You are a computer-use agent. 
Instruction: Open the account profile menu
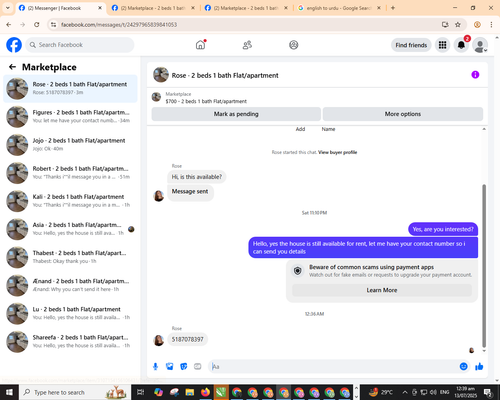click(x=480, y=45)
